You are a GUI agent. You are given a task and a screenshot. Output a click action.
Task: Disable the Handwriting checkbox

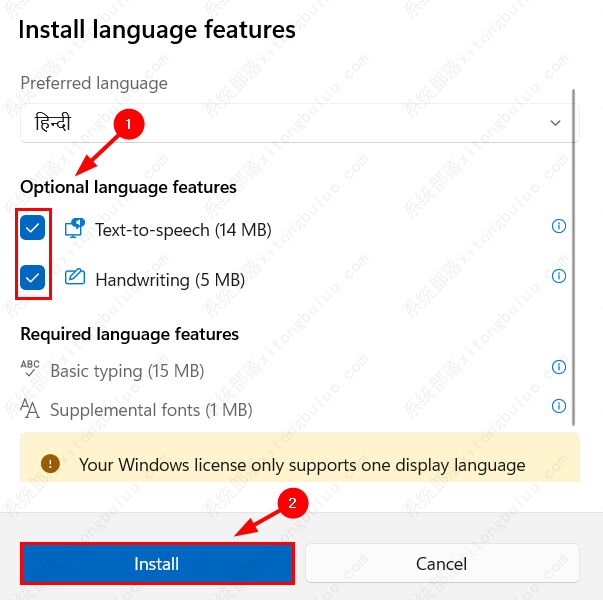[33, 278]
